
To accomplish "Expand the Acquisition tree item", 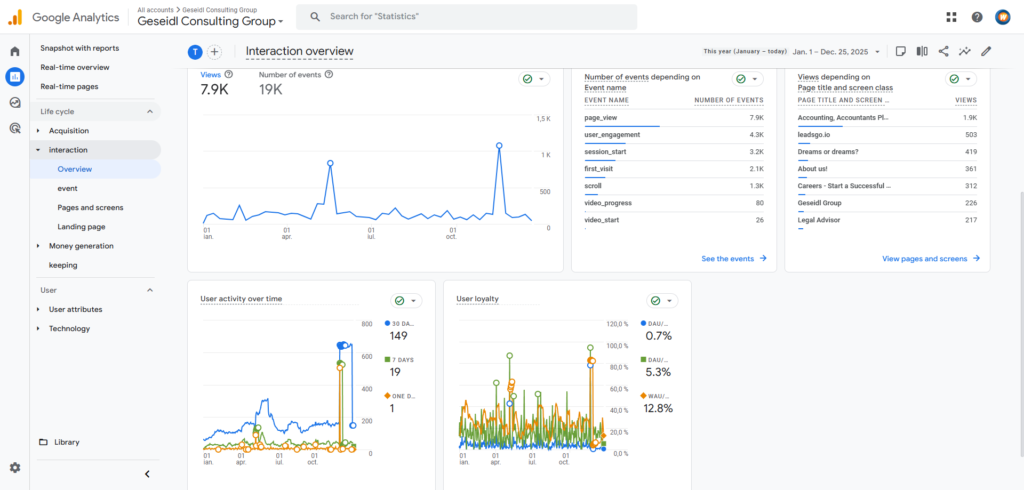I will click(x=39, y=131).
